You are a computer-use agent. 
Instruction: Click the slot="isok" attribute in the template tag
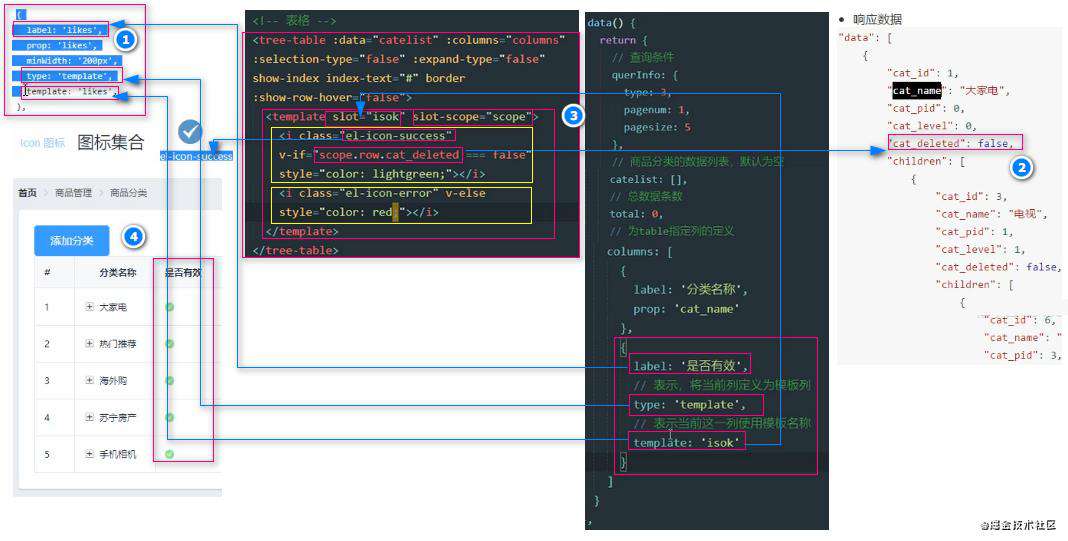click(368, 117)
